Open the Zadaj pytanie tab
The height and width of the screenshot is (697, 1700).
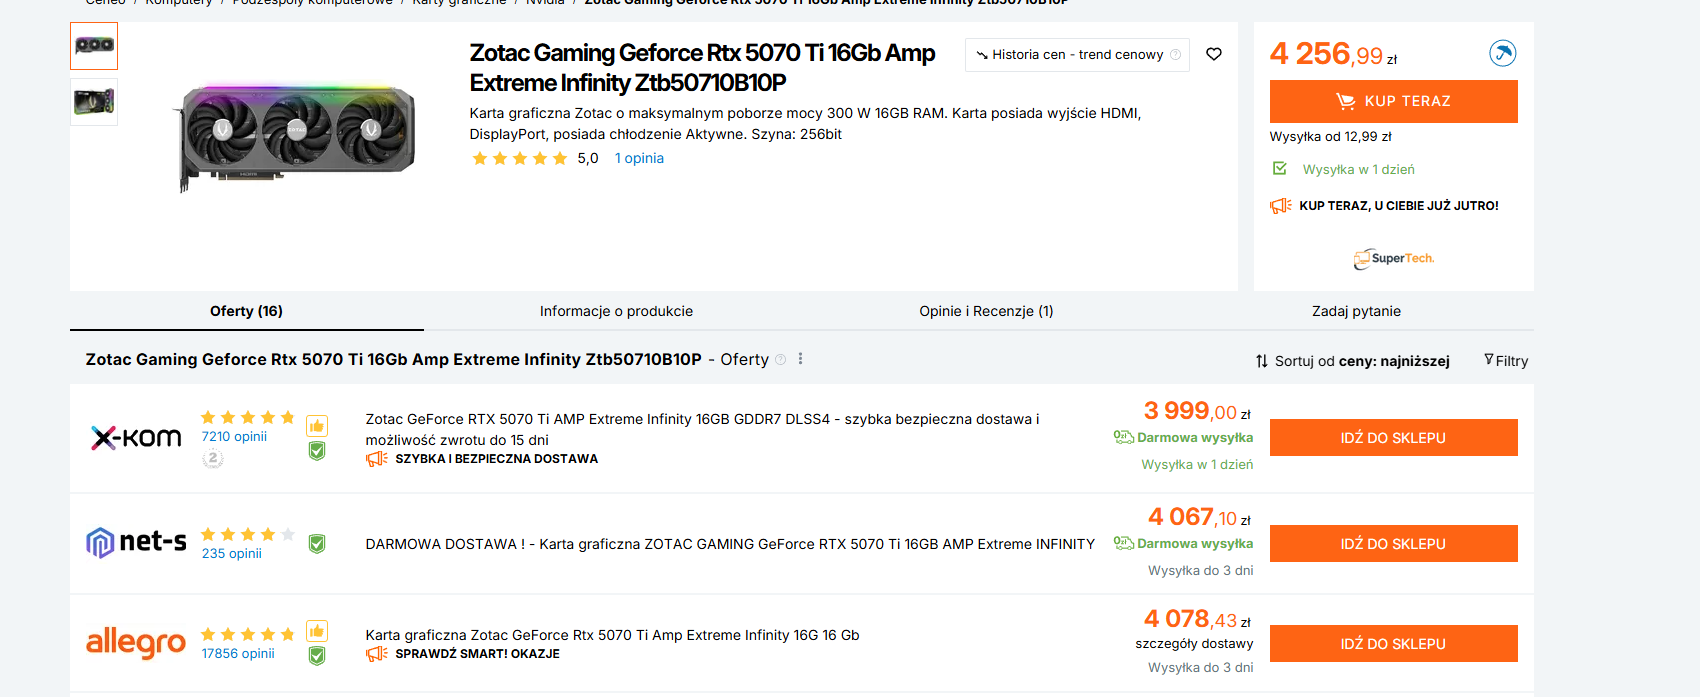coord(1356,311)
